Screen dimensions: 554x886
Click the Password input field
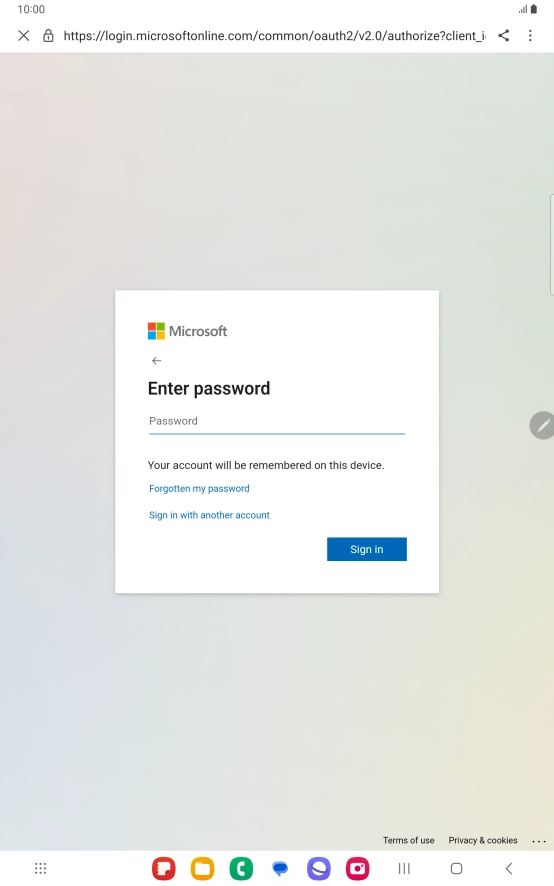(x=277, y=422)
